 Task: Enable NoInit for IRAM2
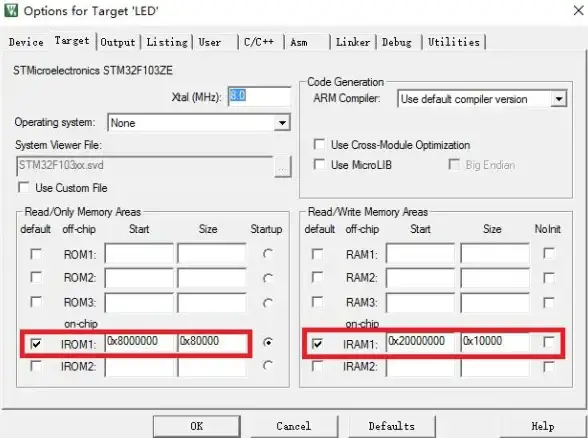(x=549, y=366)
